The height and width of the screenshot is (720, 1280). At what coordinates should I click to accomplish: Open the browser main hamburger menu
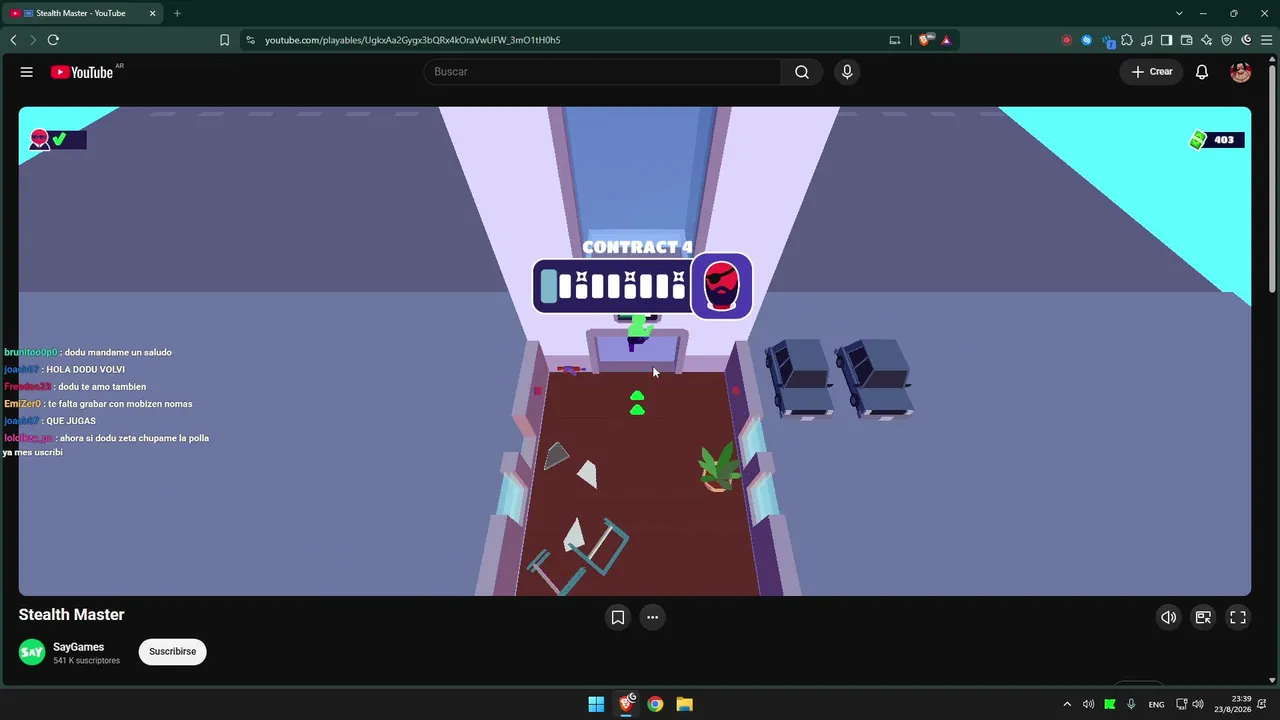[x=1265, y=40]
